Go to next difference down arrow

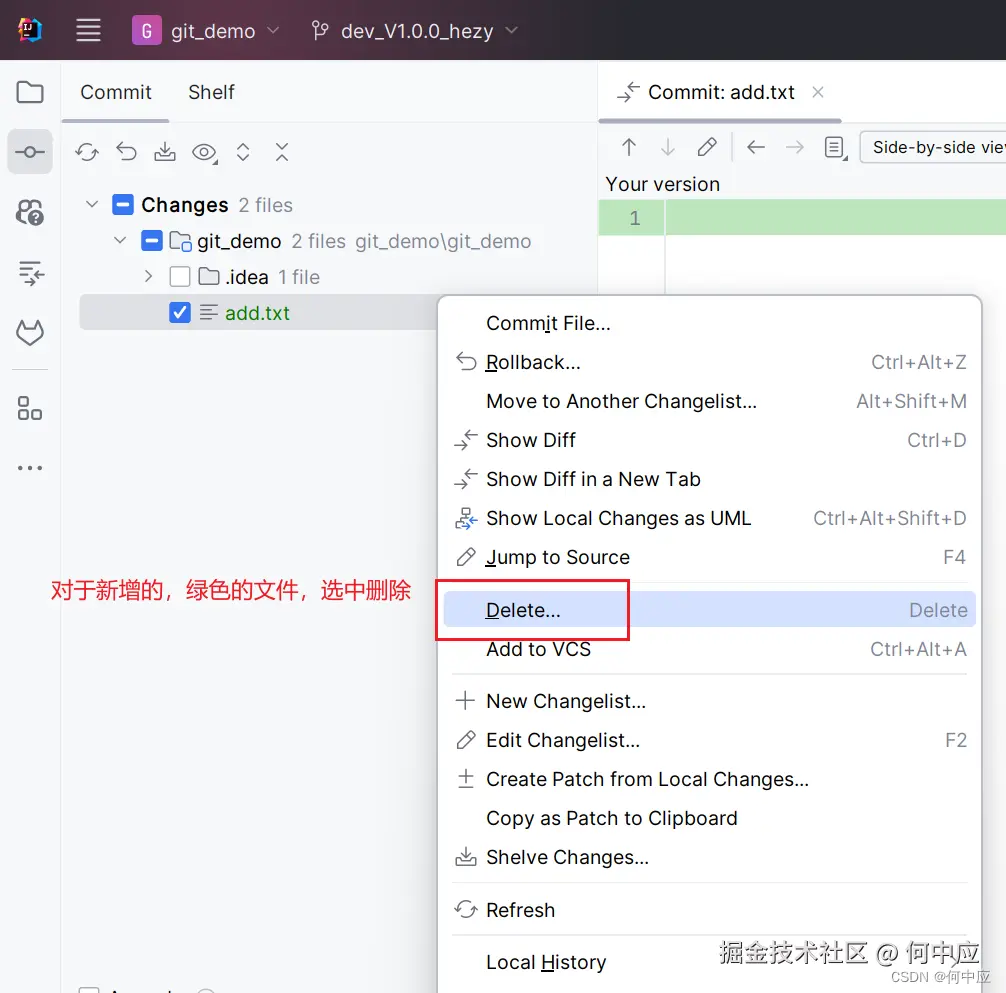(668, 147)
